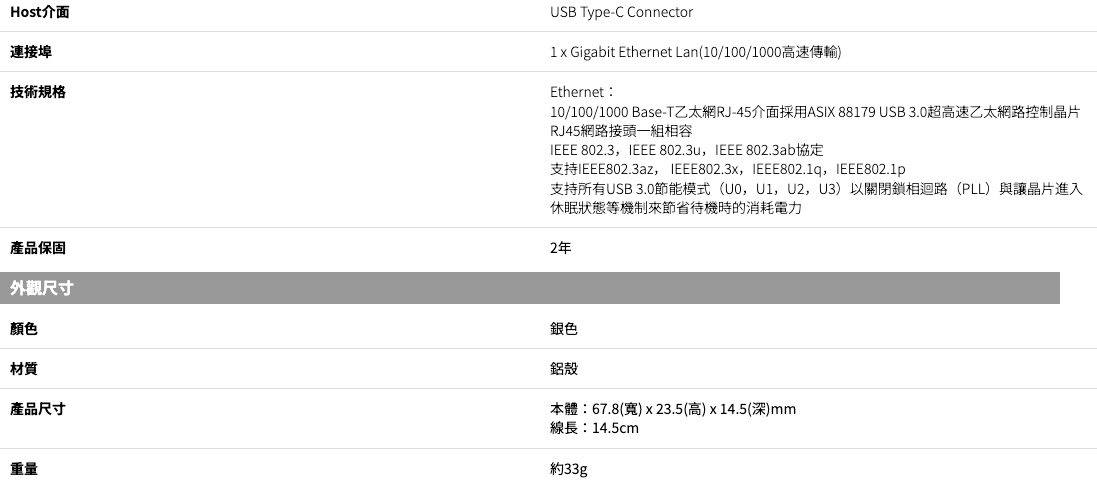This screenshot has width=1097, height=482.
Task: Click the IEEE 802.3ab protocol line
Action: coord(686,149)
